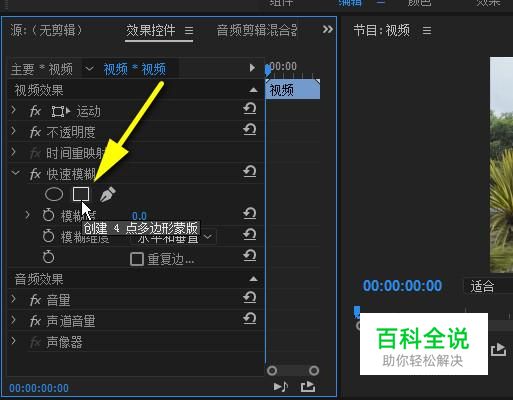Reset the 不透明度 effect
The width and height of the screenshot is (513, 400).
(250, 129)
